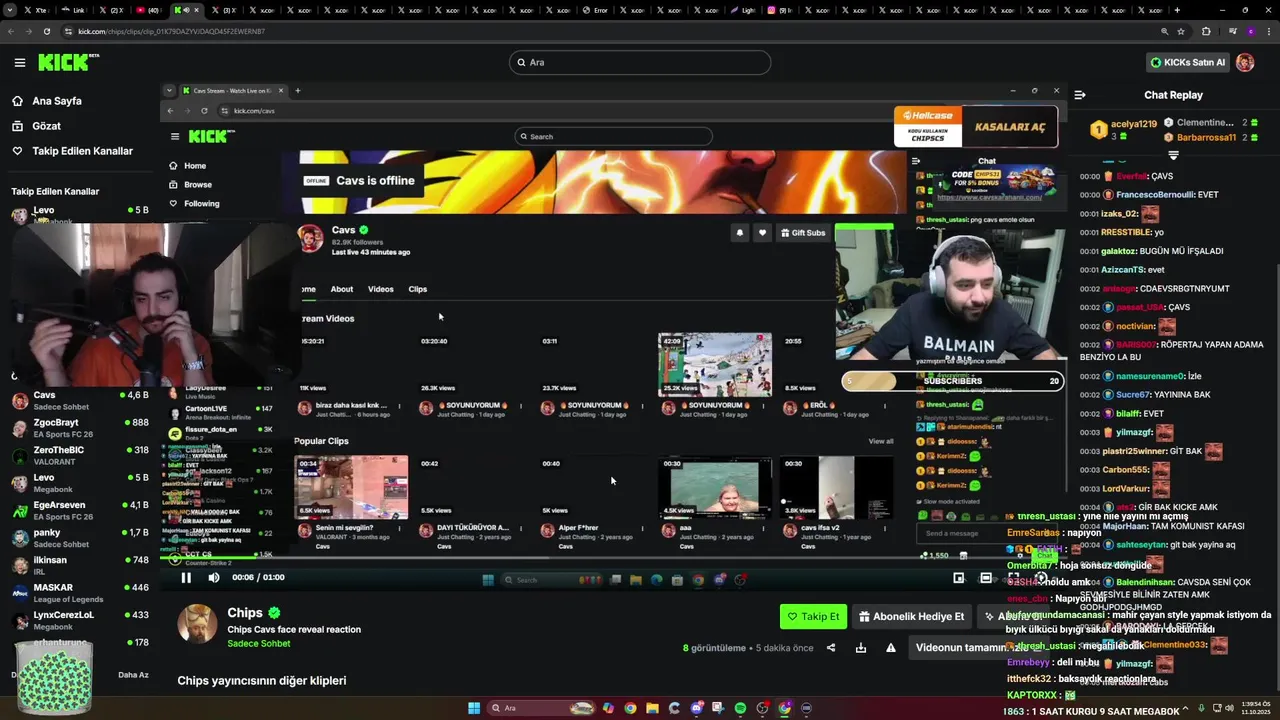
Task: Report the clip with the warning icon
Action: [x=890, y=648]
